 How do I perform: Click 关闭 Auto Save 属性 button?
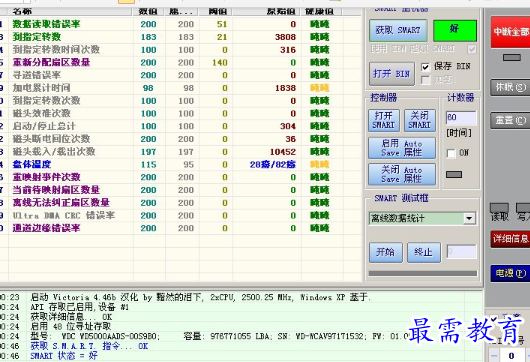(402, 174)
